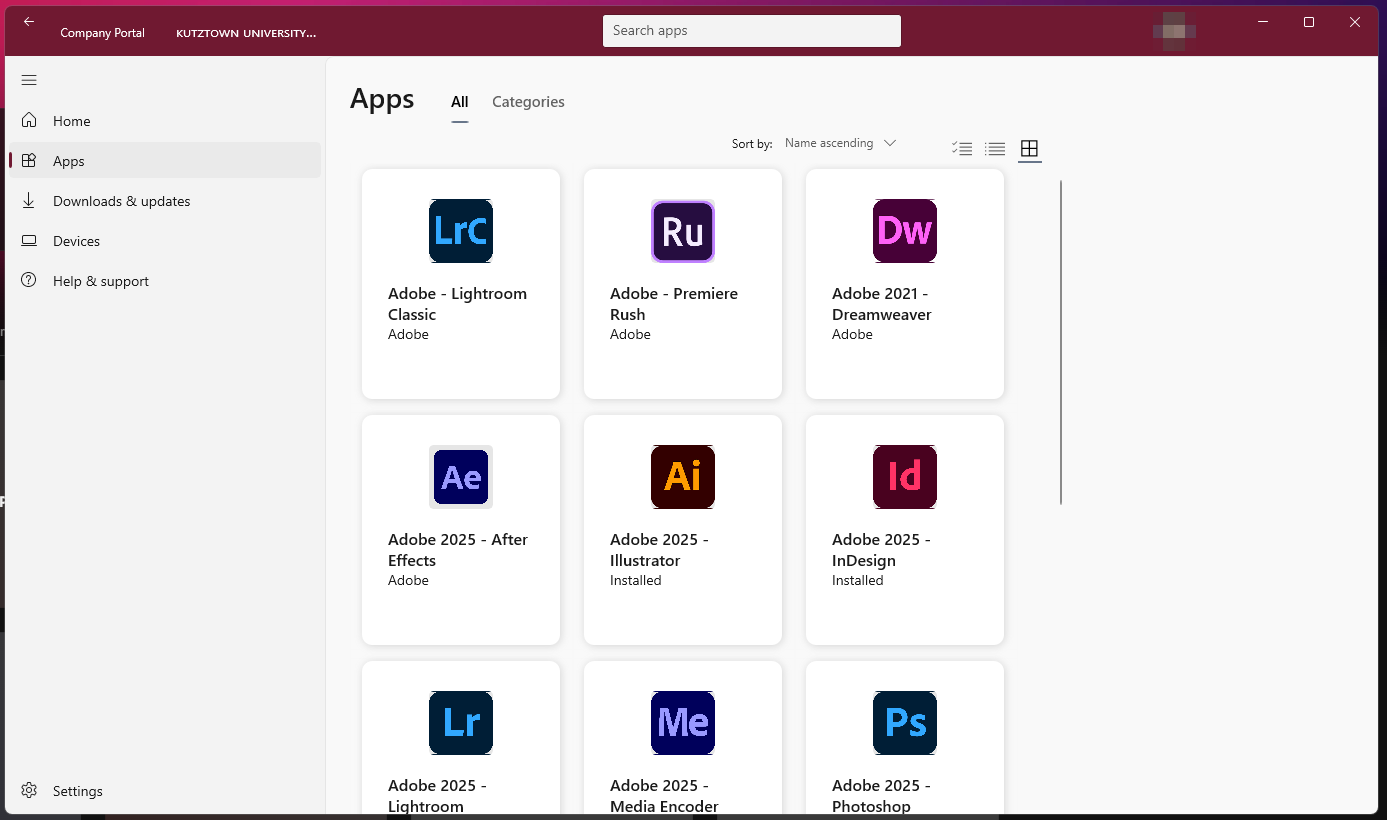This screenshot has height=820, width=1387.
Task: Open the Photoshop Ps icon
Action: click(x=905, y=723)
